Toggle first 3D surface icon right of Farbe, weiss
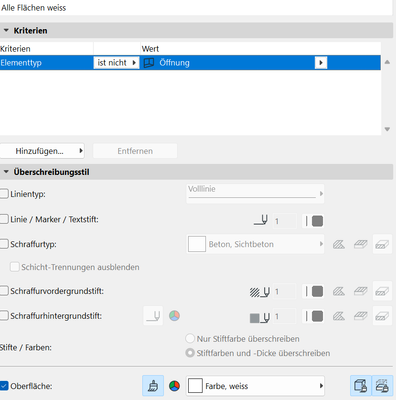 point(361,386)
